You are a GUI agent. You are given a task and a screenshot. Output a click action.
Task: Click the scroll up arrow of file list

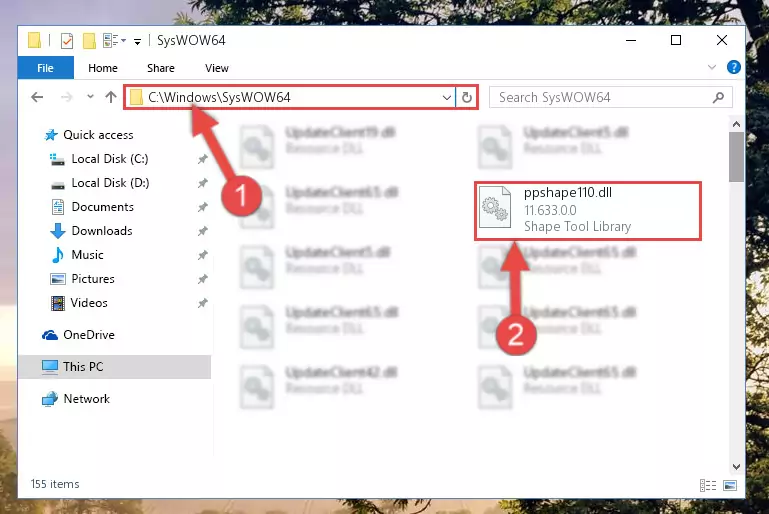pos(736,124)
